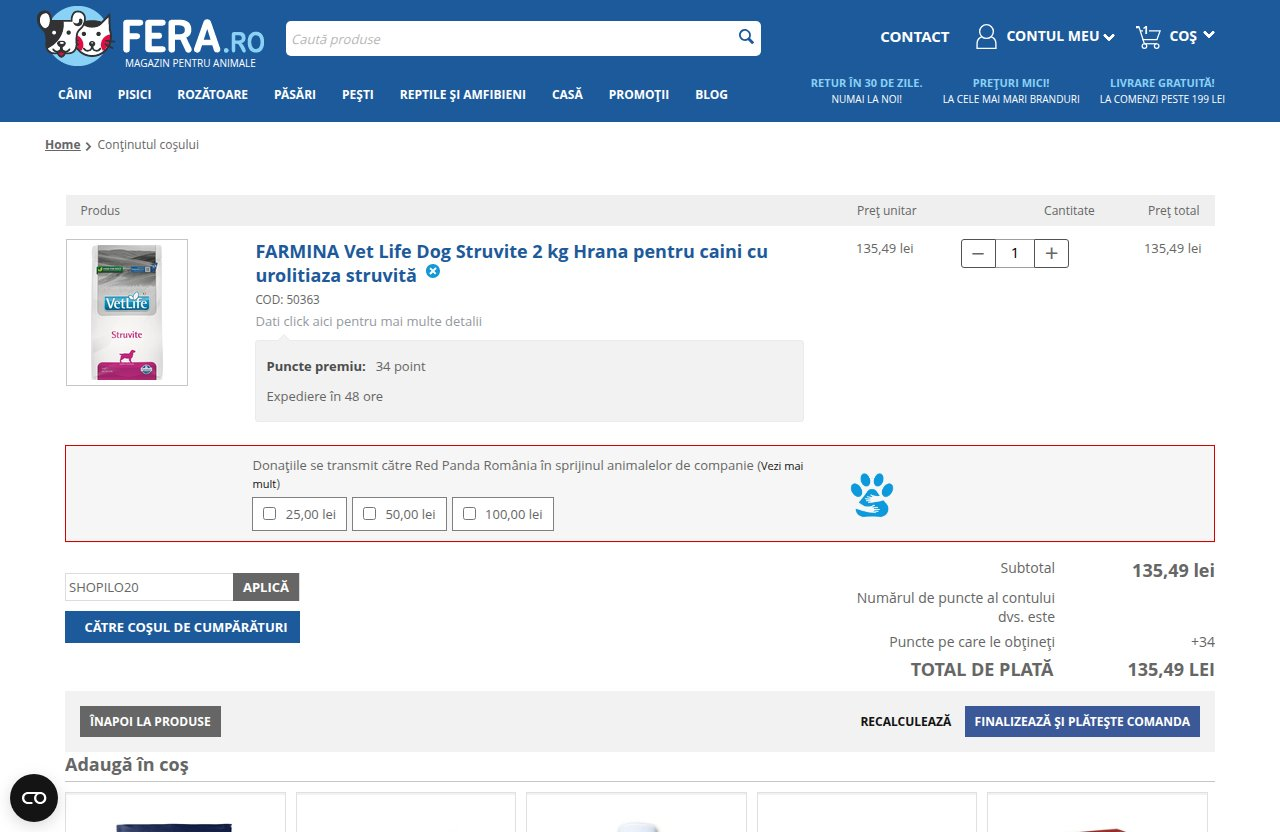Click 'LIVRARE GRATUITĂ!' header text
This screenshot has height=832, width=1280.
(1162, 83)
